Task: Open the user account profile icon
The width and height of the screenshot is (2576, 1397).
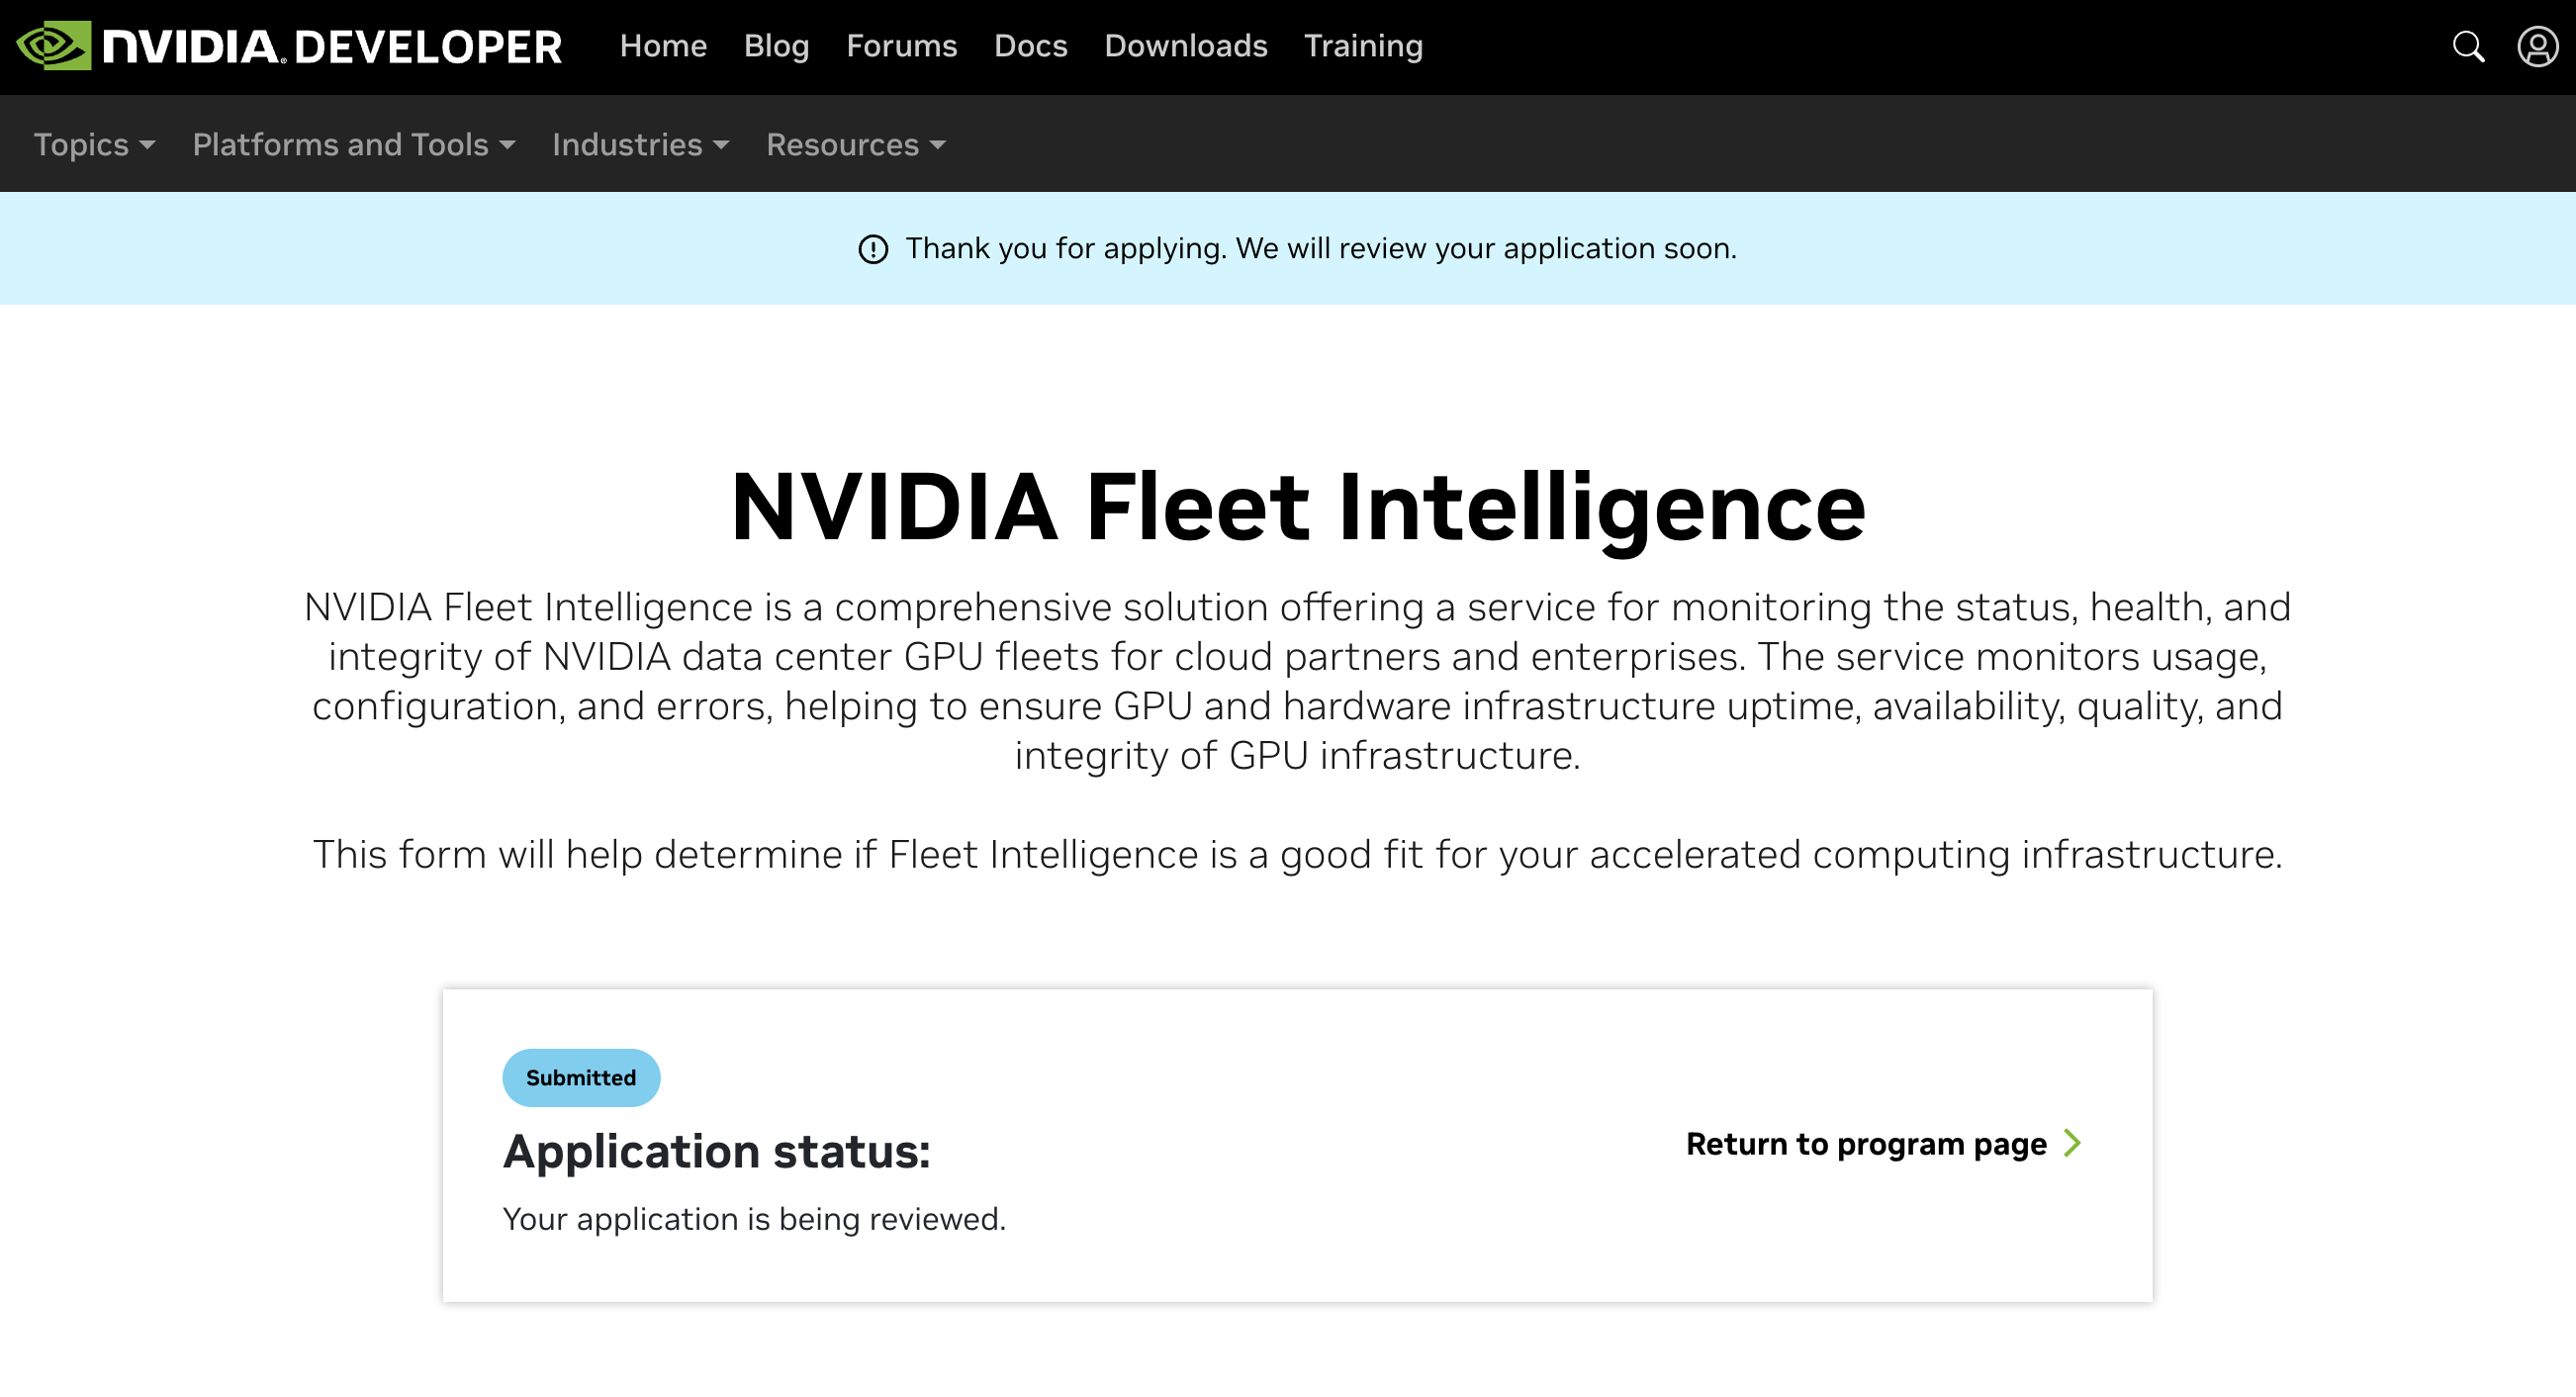Action: click(2537, 46)
